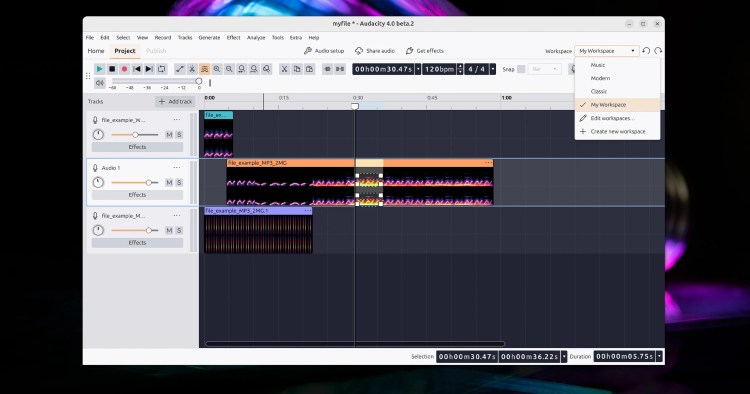Undo the last action
This screenshot has height=394, width=750.
(646, 51)
